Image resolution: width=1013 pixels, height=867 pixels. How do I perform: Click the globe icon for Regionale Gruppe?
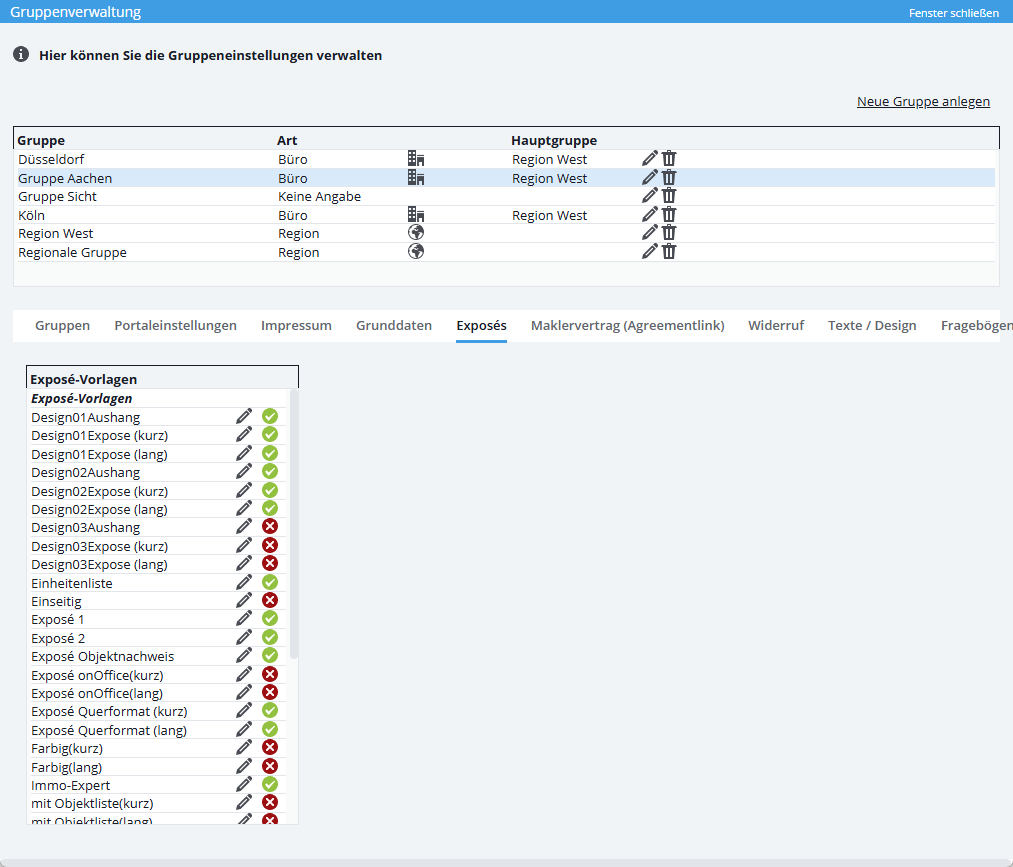tap(416, 251)
